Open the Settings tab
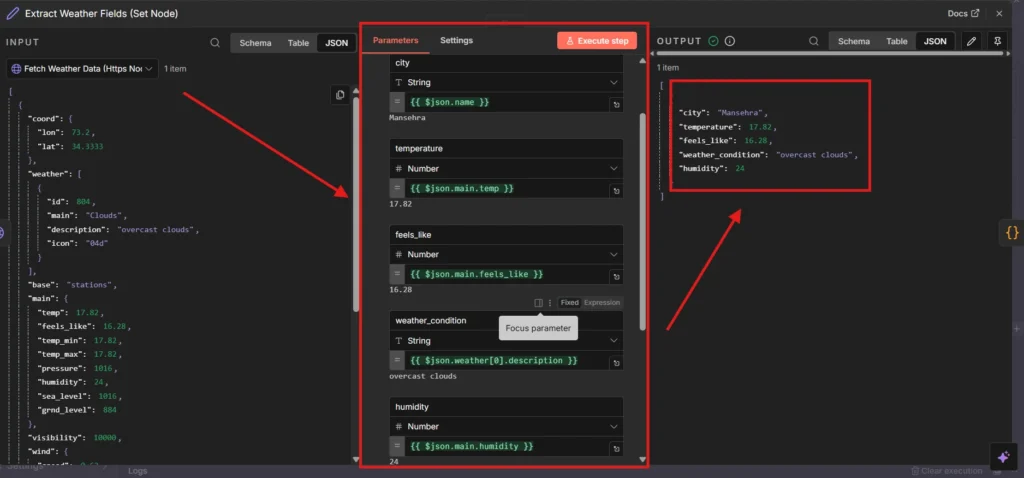 [456, 40]
